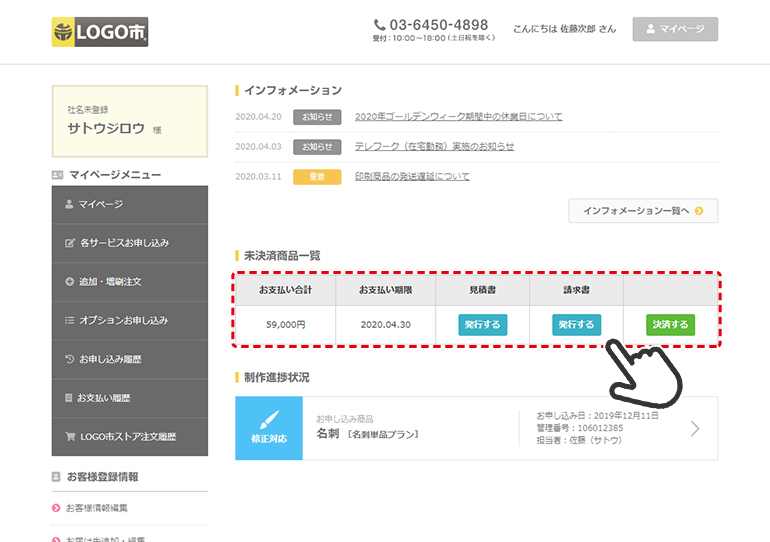770x542 pixels.
Task: Click the 2020.04.30 payment deadline cell
Action: point(385,325)
